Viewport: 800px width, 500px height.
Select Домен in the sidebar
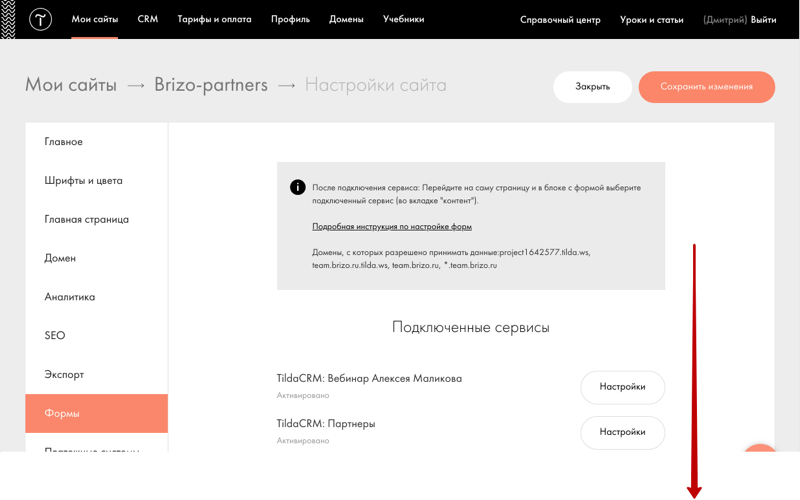pyautogui.click(x=96, y=258)
